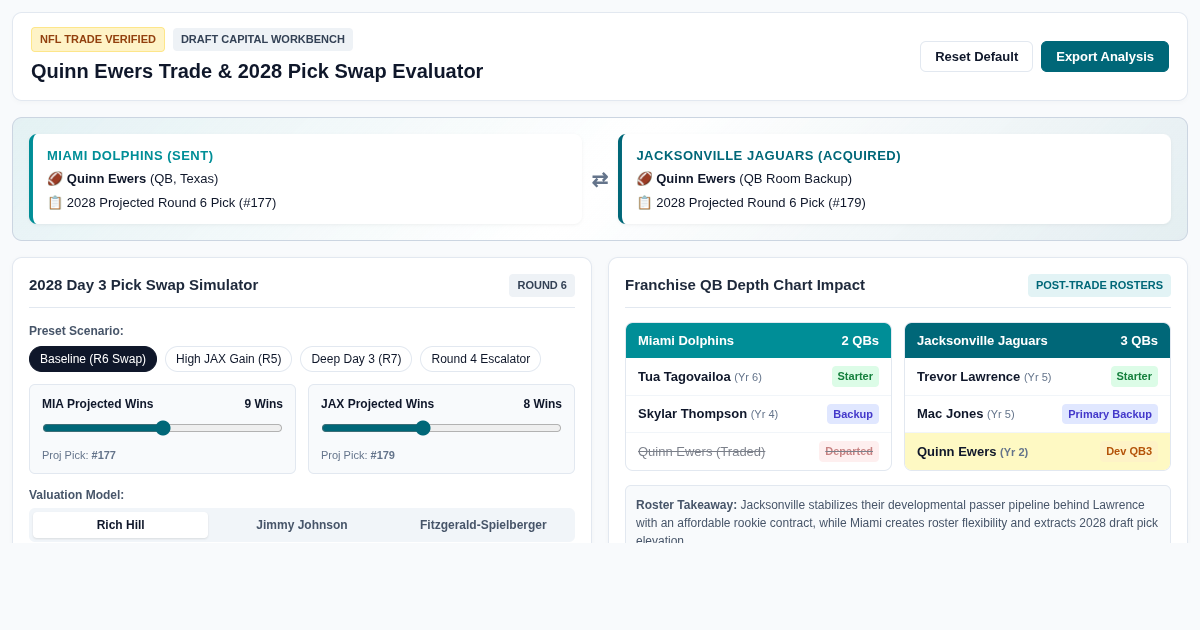Click the swap arrows icon between teams
The image size is (1200, 630).
600,180
